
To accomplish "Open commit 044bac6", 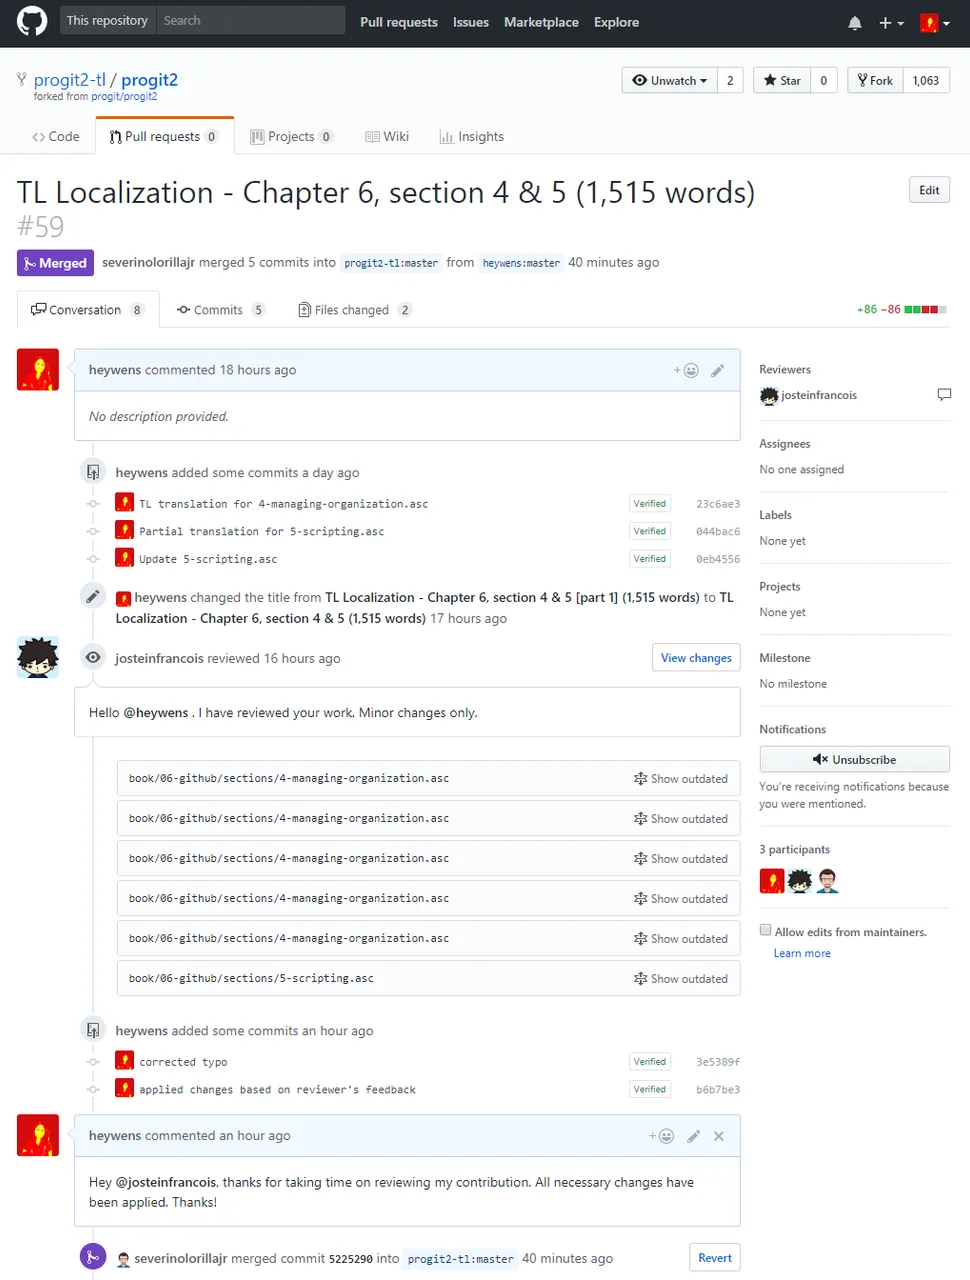I will 718,532.
